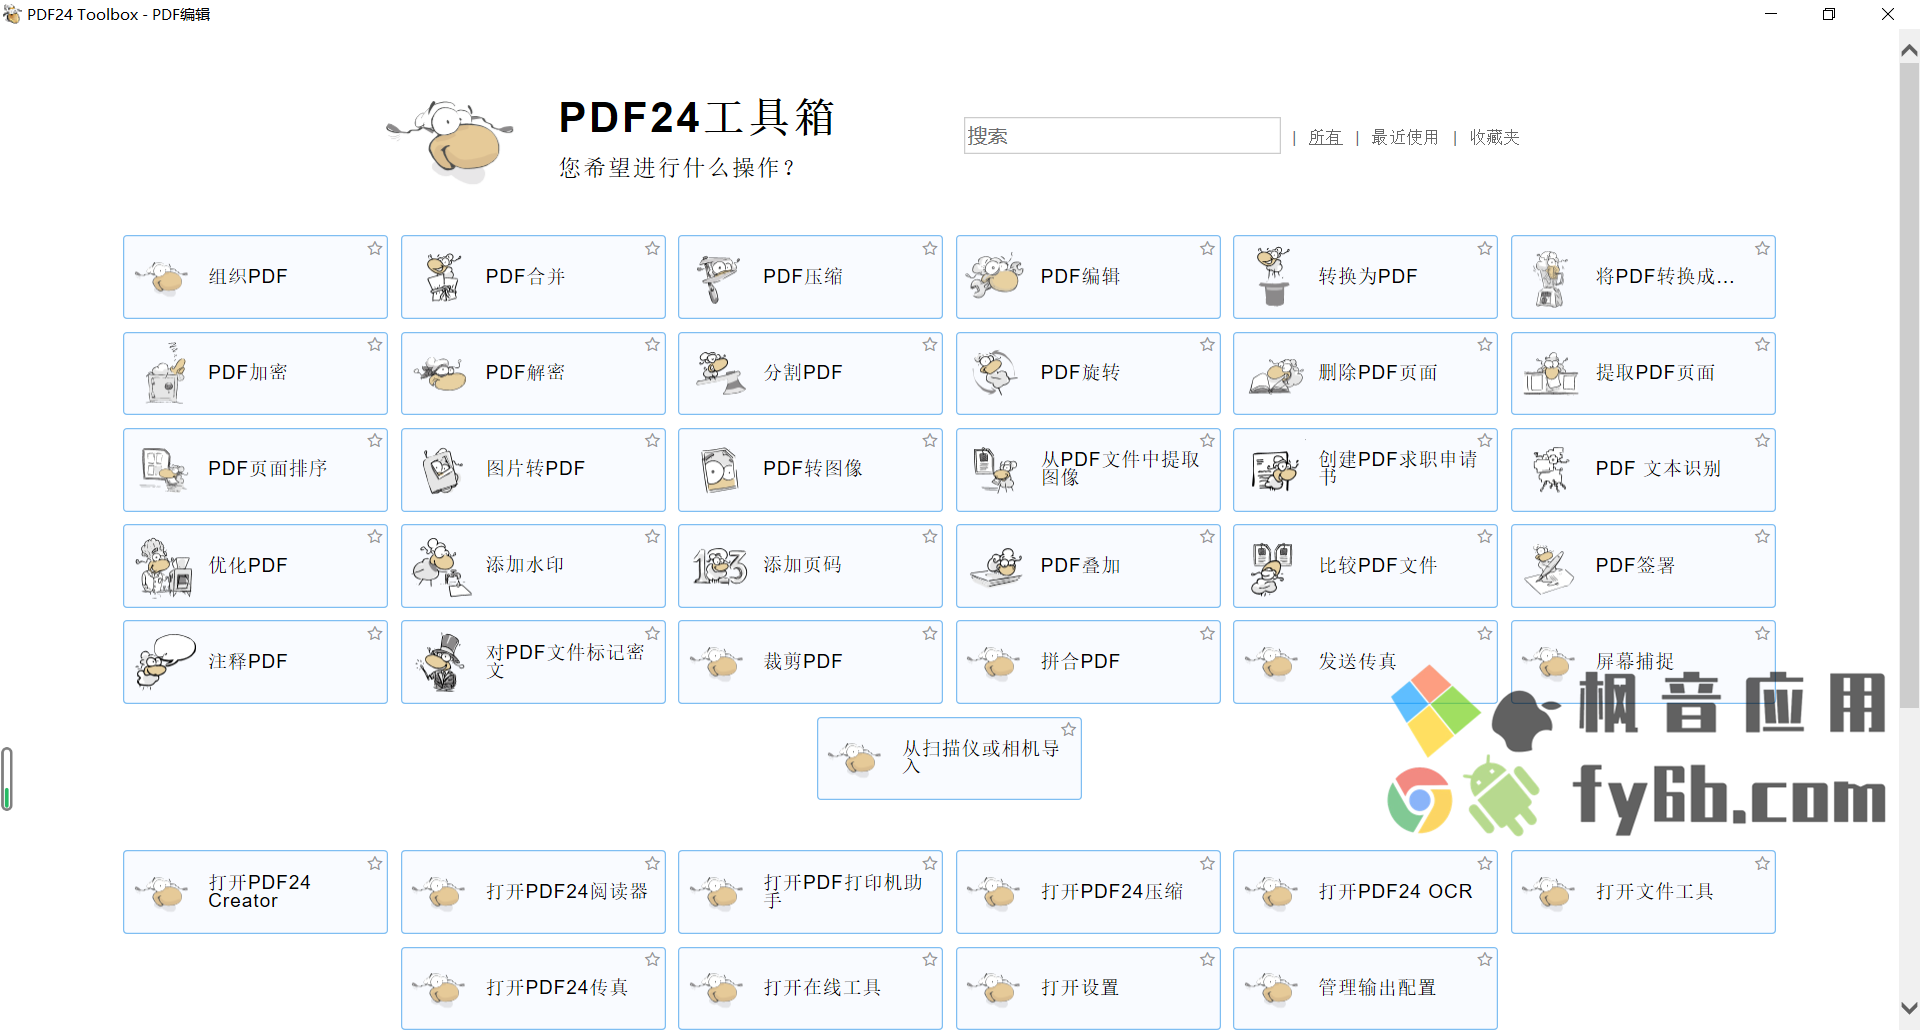Favorite the 裁剪PDF tile star

930,633
